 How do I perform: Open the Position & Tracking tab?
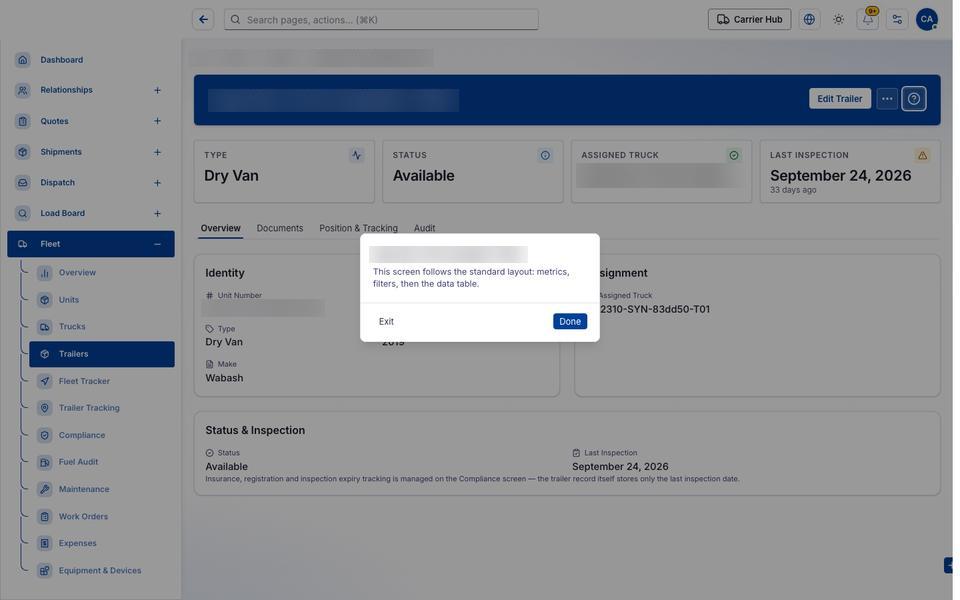358,228
